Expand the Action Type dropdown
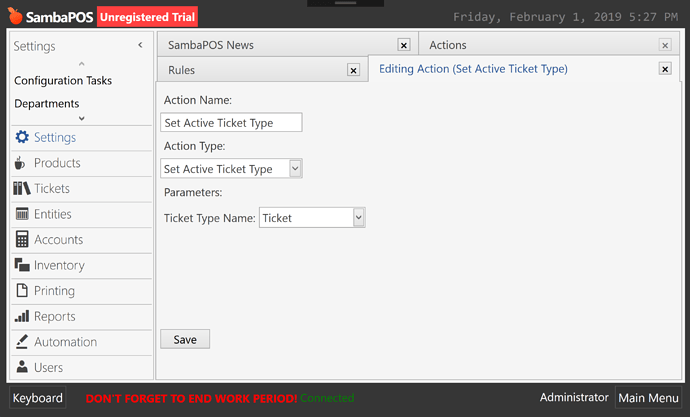Viewport: 690px width, 417px height. (295, 168)
